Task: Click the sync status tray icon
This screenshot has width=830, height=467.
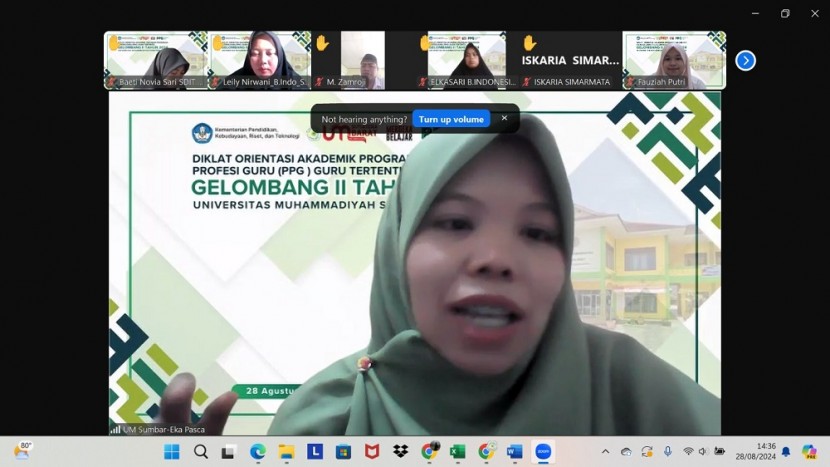Action: point(647,452)
